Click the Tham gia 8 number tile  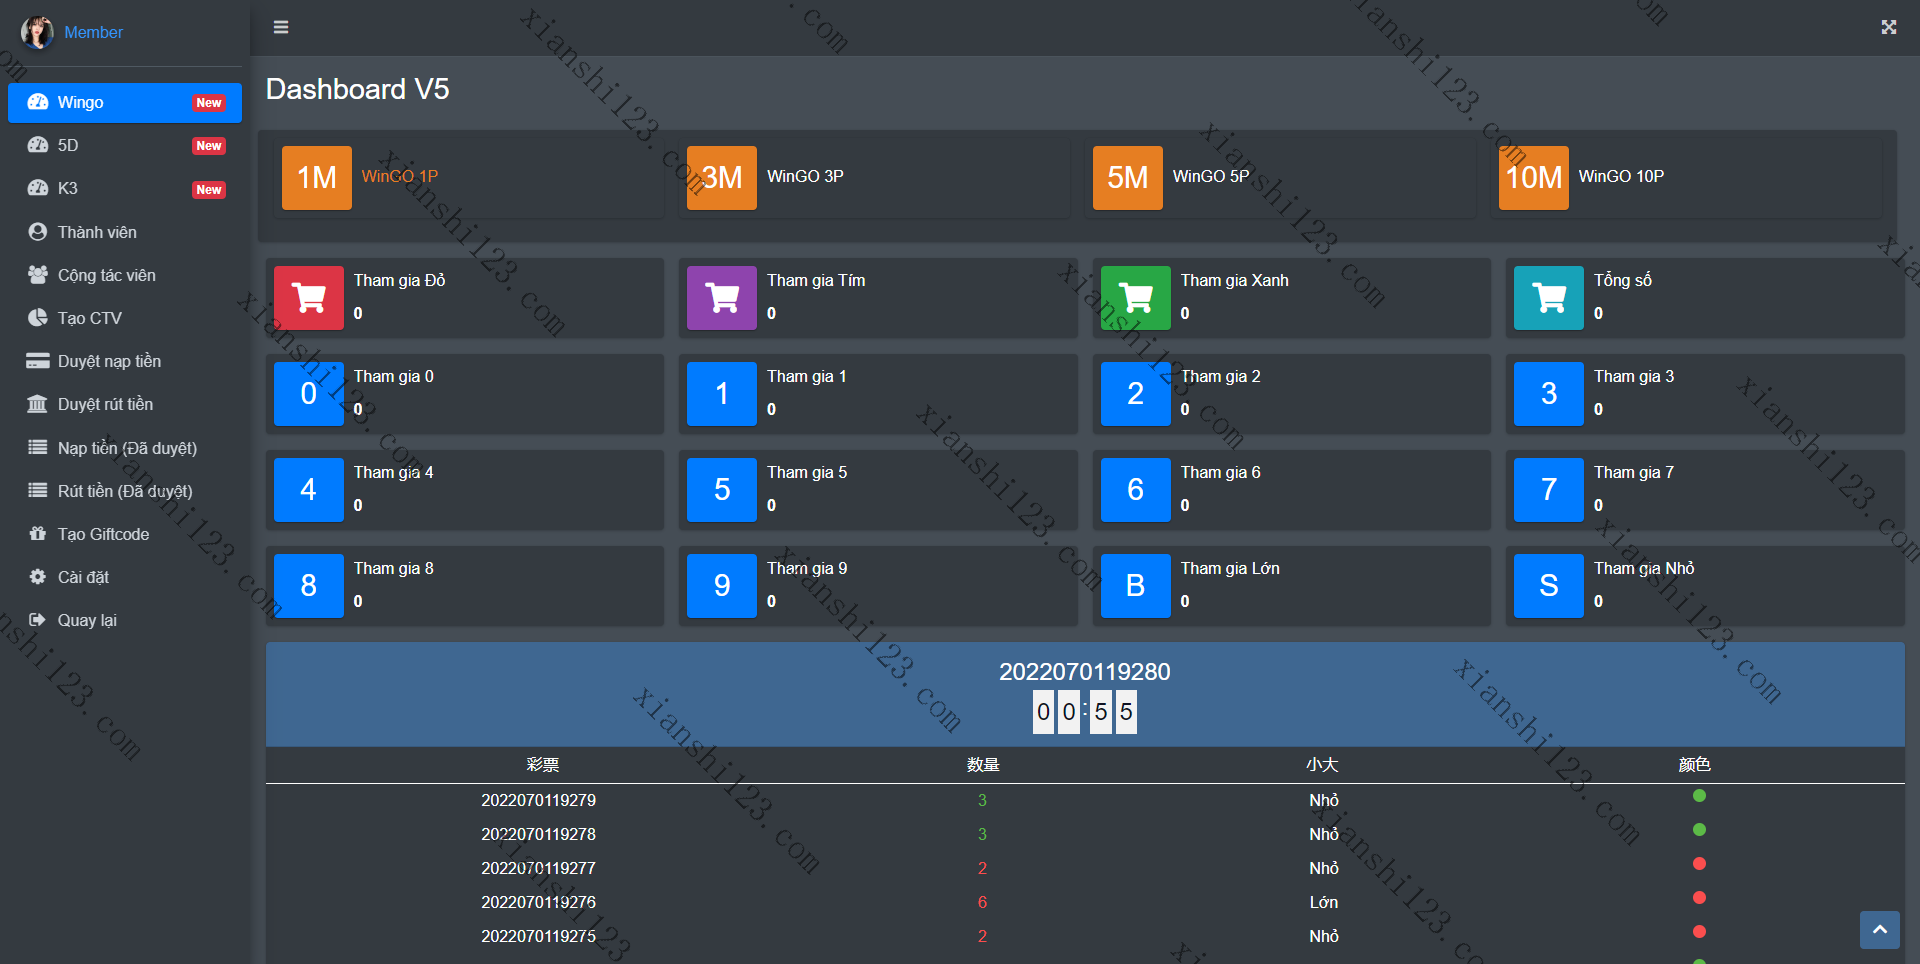click(x=309, y=586)
